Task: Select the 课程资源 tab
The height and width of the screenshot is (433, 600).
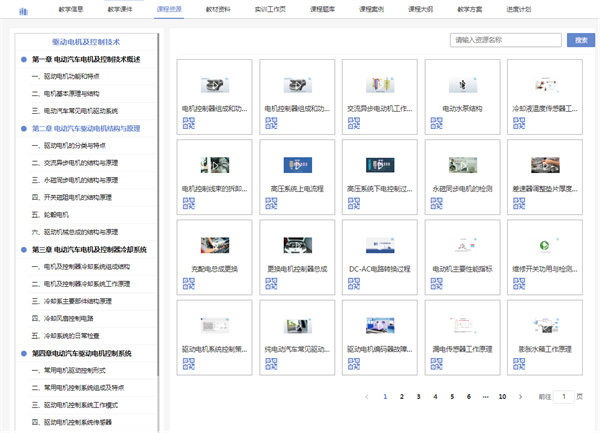Action: tap(169, 9)
